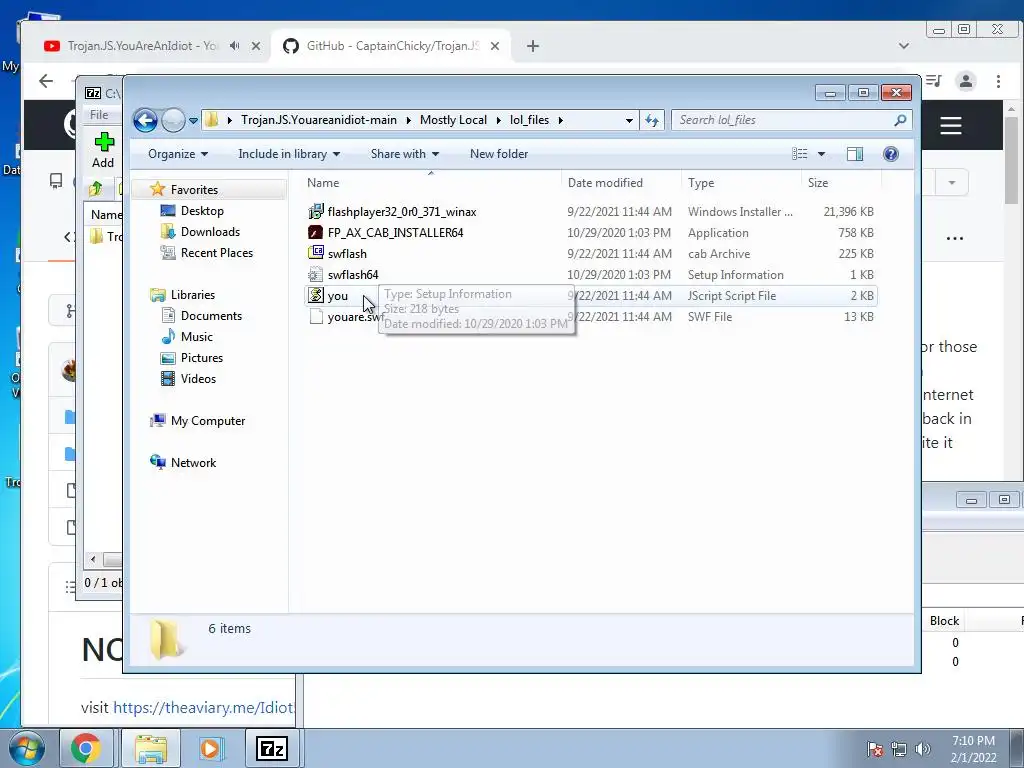The width and height of the screenshot is (1024, 768).
Task: Mute the YouTube tab audio icon
Action: pos(234,46)
